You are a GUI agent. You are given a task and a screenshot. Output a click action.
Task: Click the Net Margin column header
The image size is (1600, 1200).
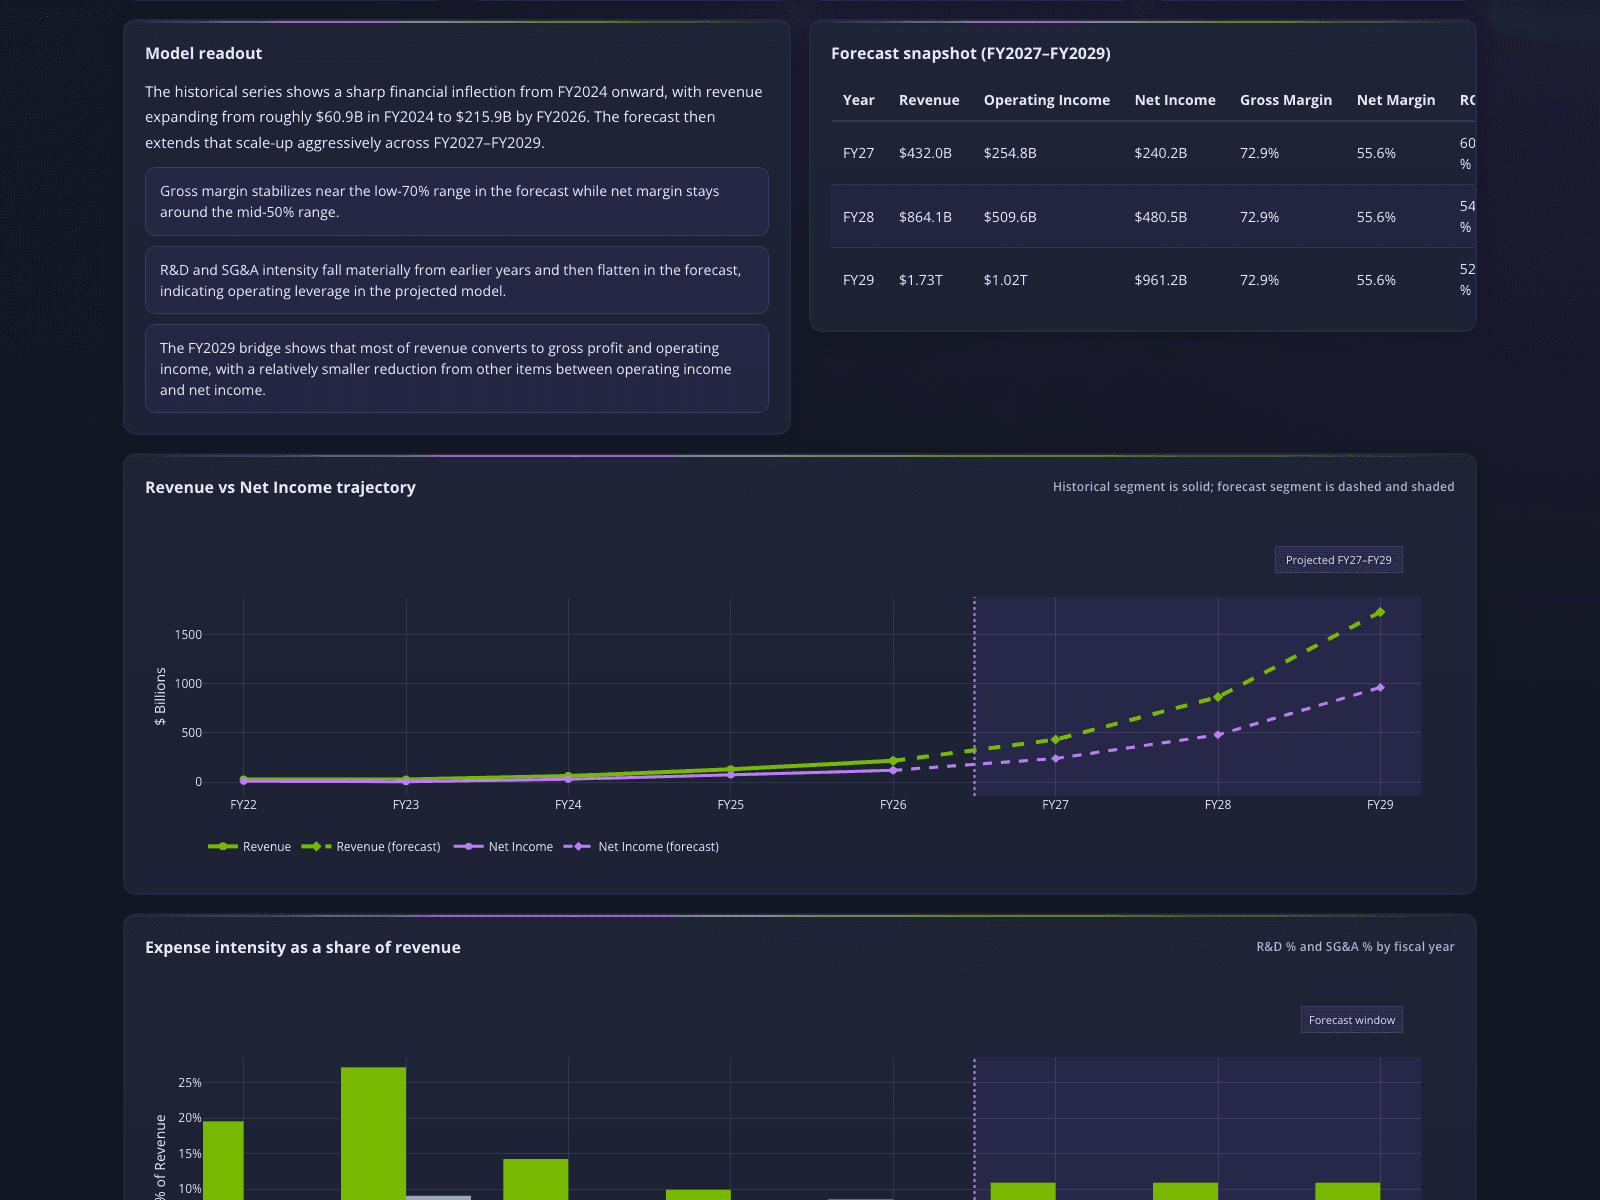[x=1396, y=100]
